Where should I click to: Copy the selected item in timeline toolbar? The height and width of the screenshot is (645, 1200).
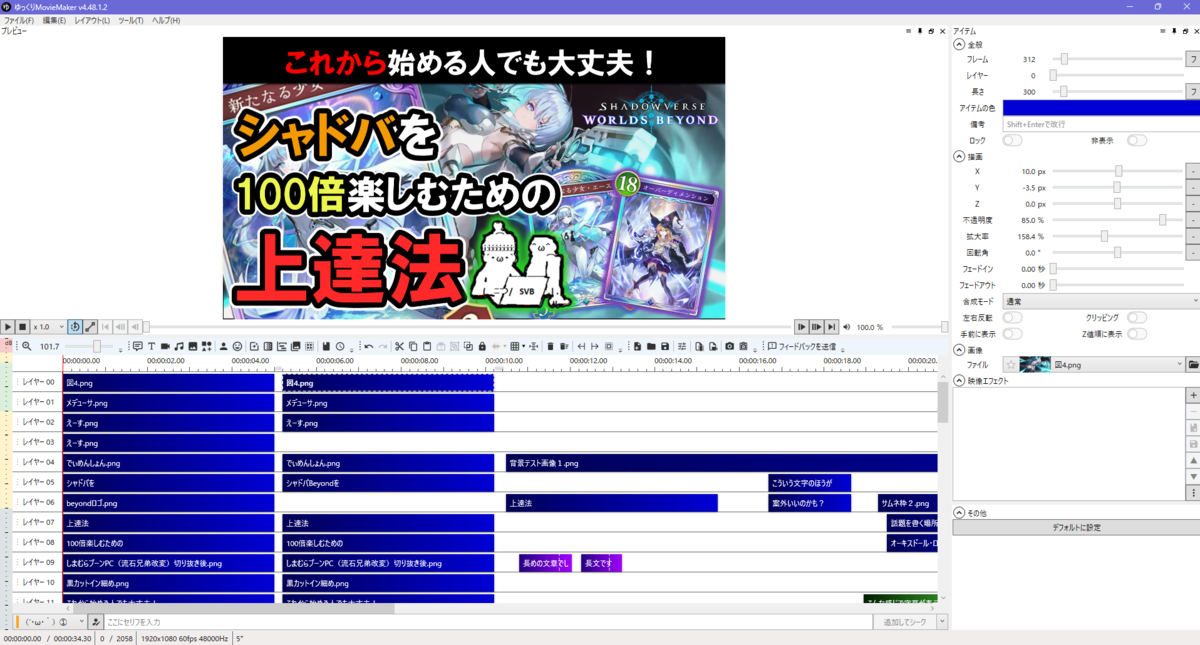pyautogui.click(x=413, y=346)
